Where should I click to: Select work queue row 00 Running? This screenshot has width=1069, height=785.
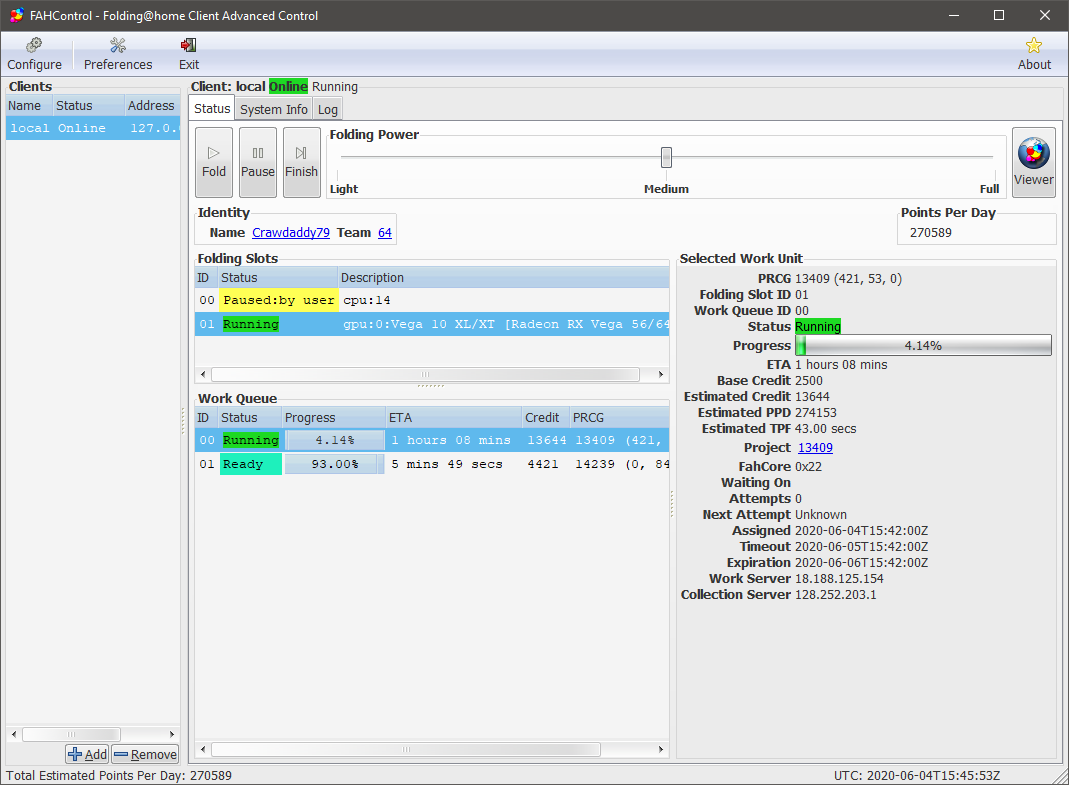click(432, 441)
